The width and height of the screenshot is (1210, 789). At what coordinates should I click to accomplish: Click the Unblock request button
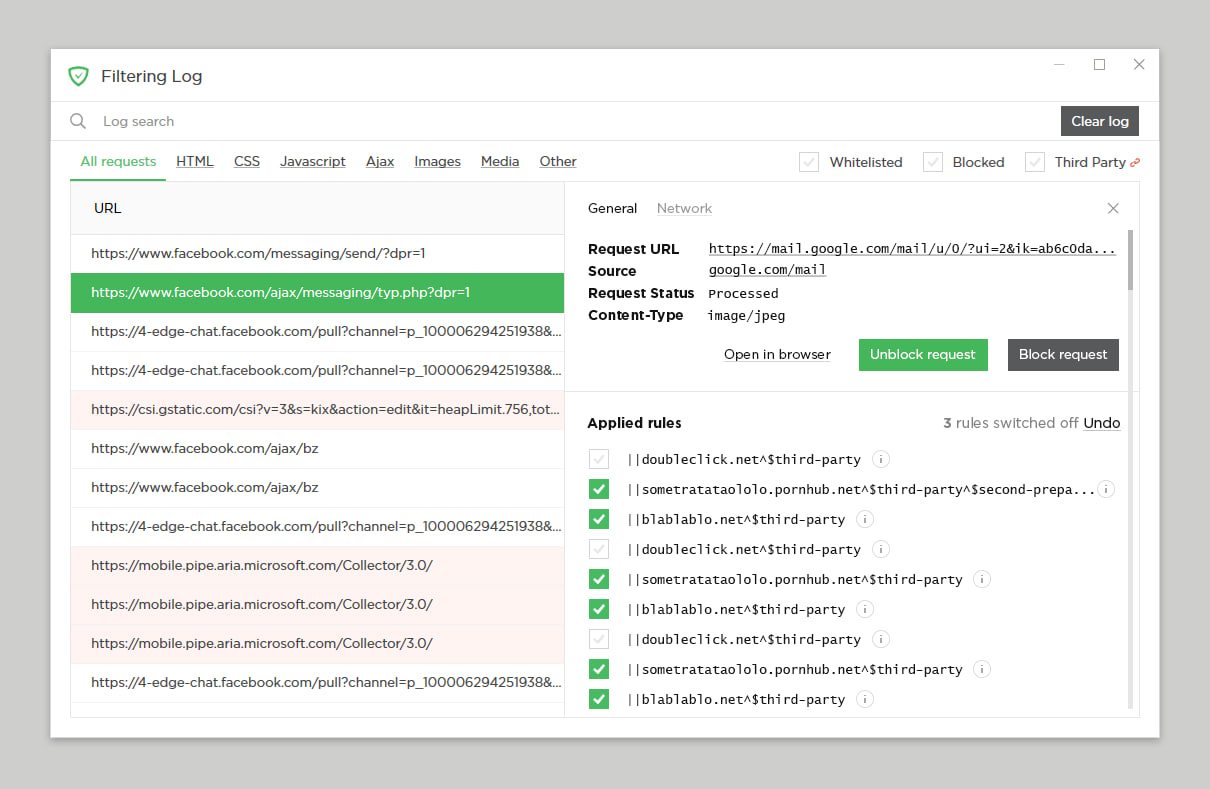[x=922, y=355]
